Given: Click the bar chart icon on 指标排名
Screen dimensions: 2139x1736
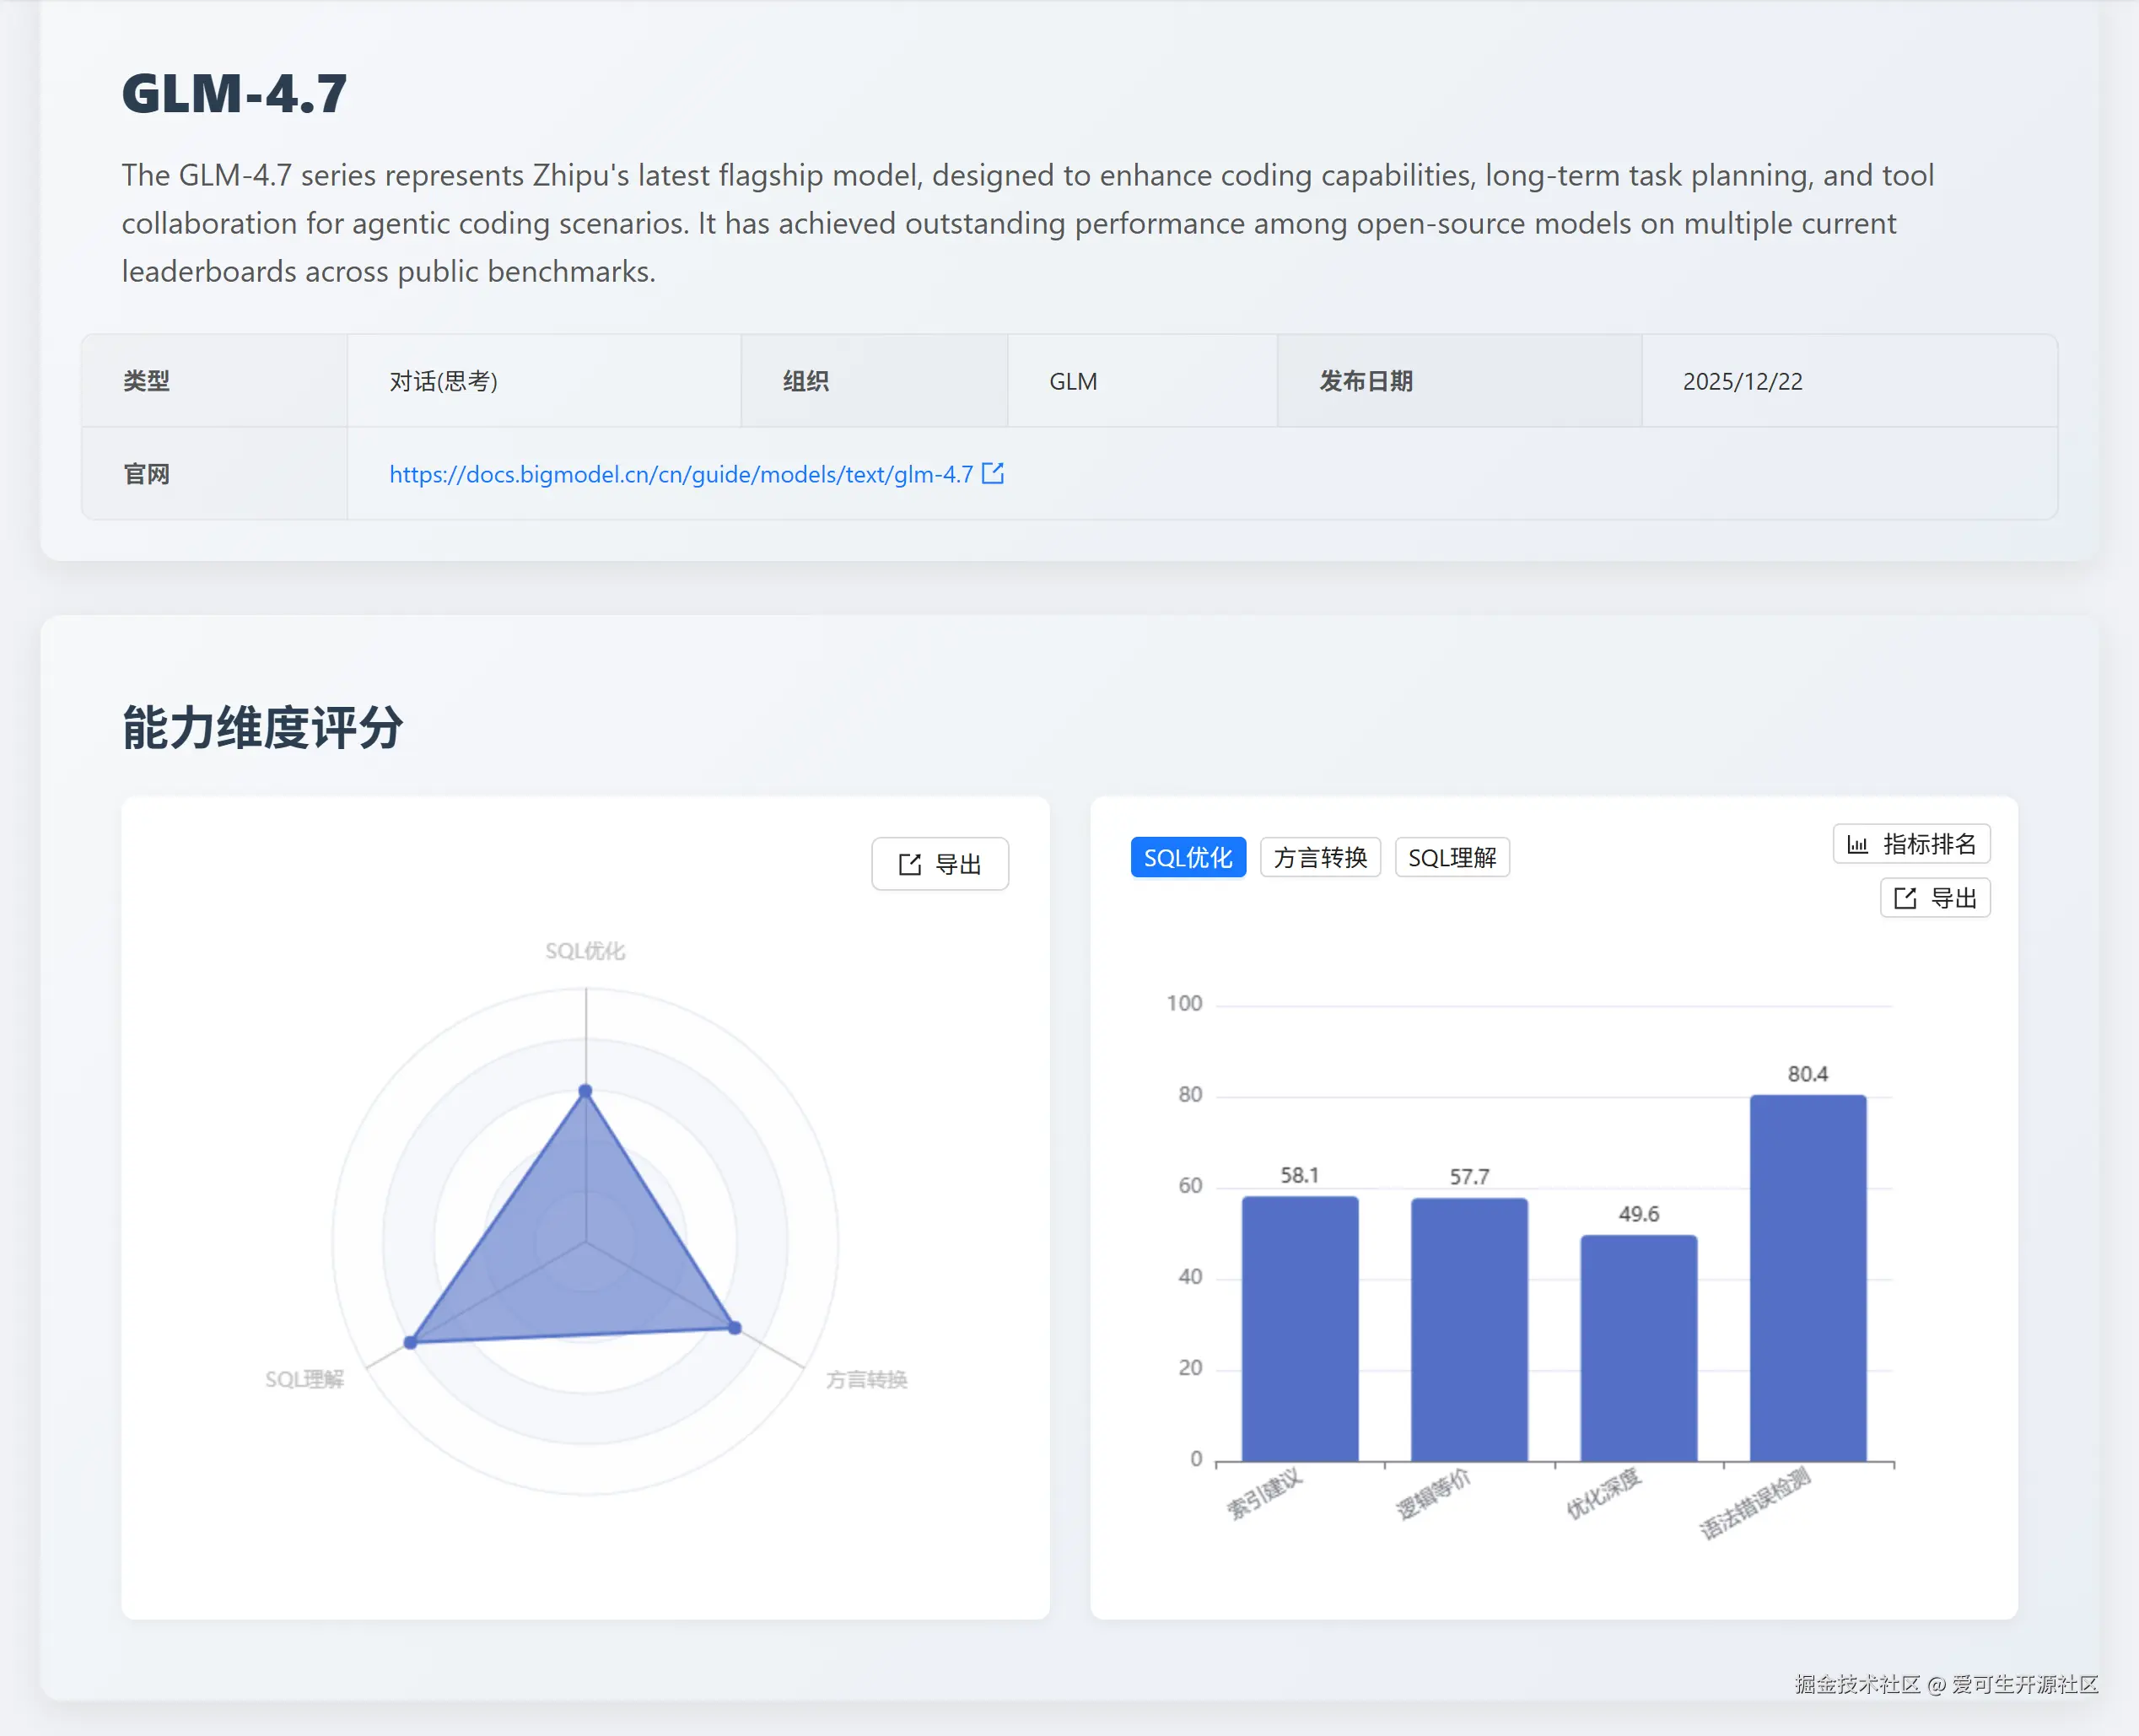Looking at the screenshot, I should tap(1857, 844).
